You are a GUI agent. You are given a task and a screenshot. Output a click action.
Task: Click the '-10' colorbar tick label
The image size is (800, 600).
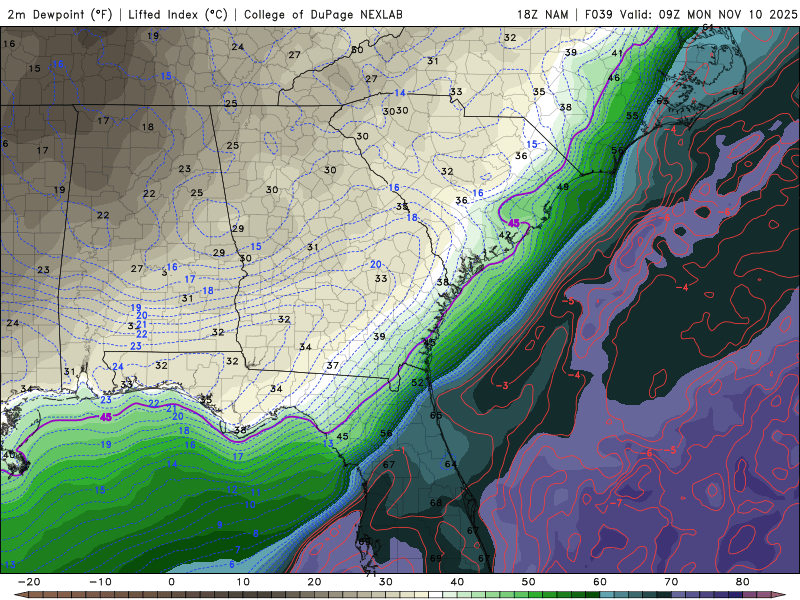[x=100, y=582]
